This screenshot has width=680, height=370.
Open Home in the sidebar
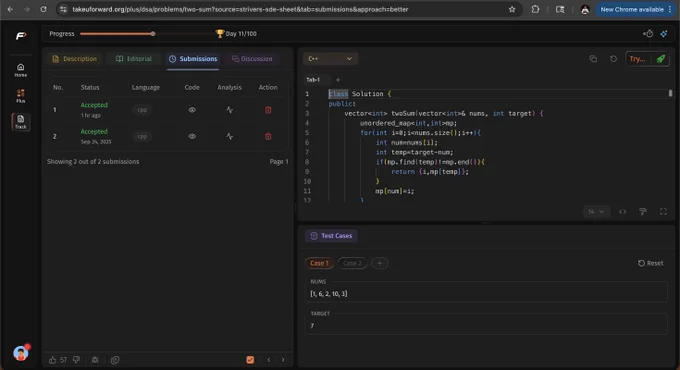pyautogui.click(x=20, y=70)
